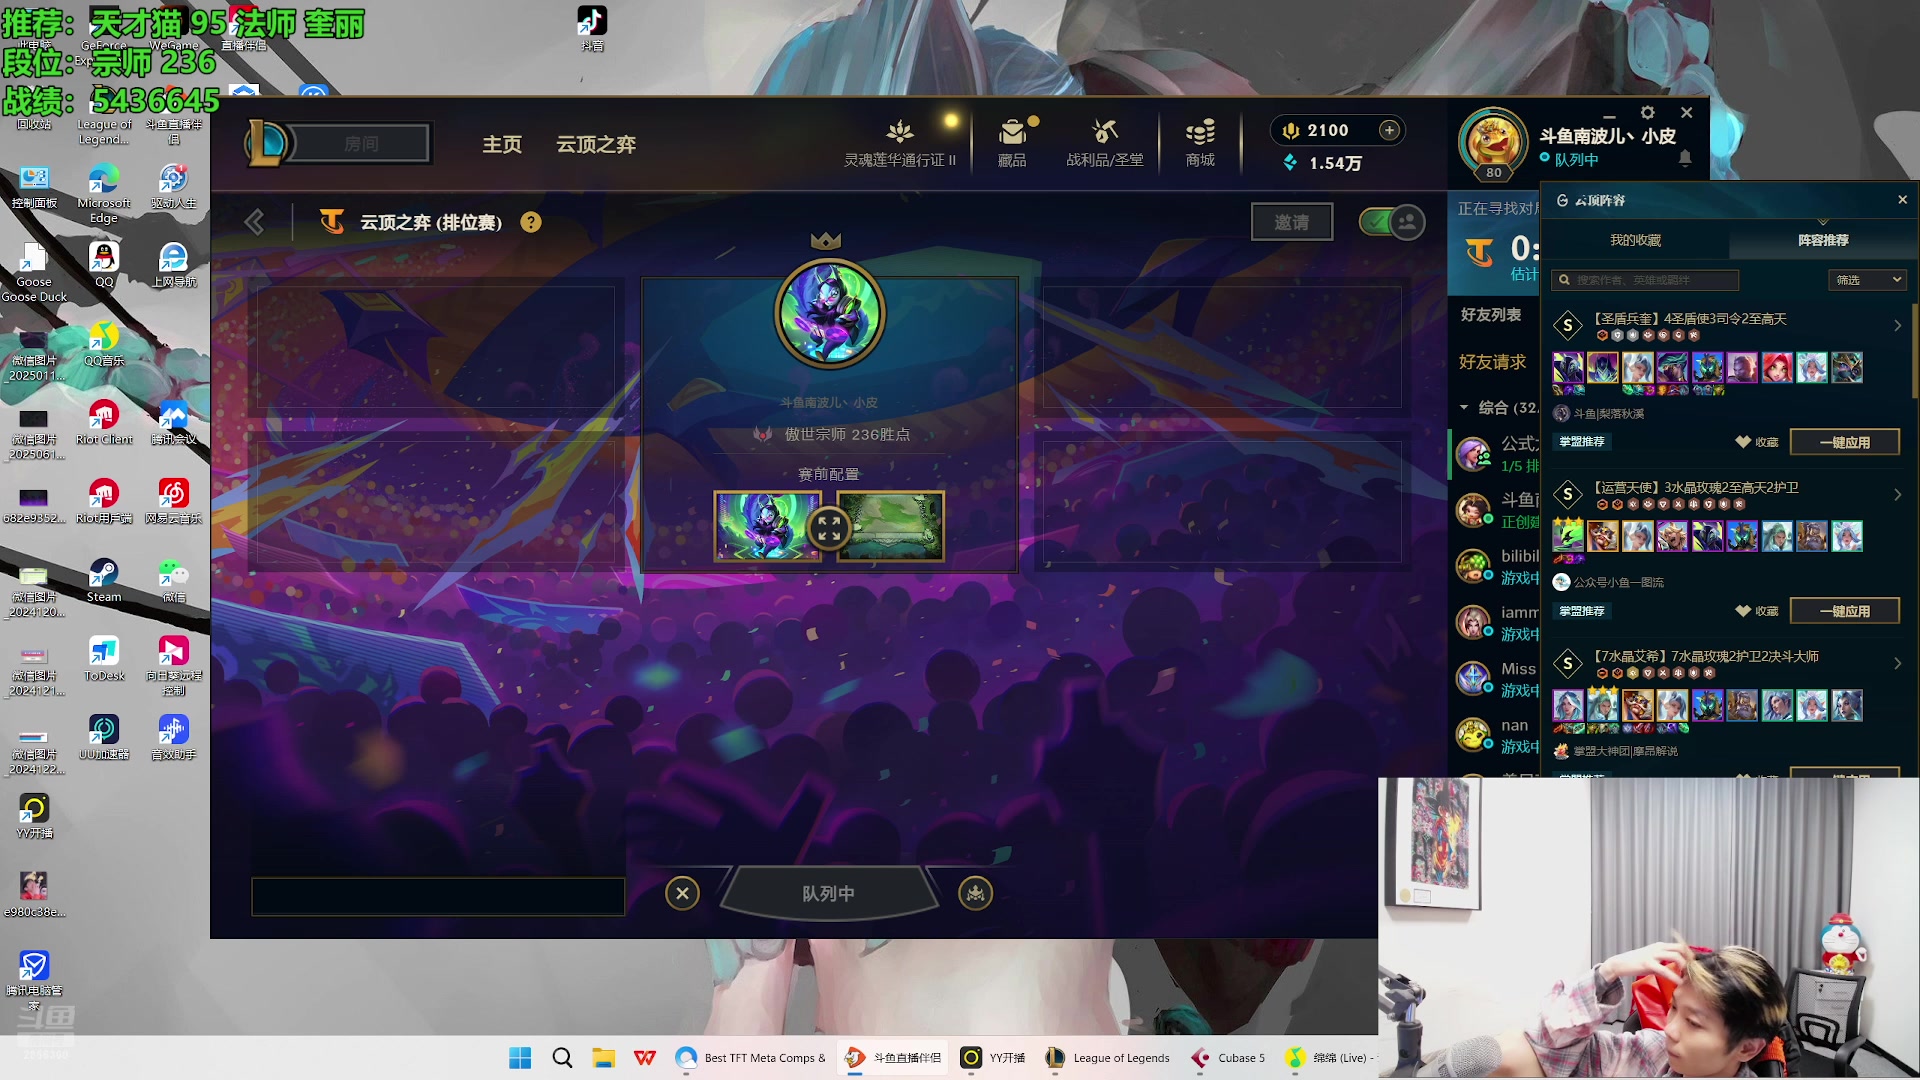Click the back arrow beside 云顶之弈 (排位赛)

click(x=255, y=222)
